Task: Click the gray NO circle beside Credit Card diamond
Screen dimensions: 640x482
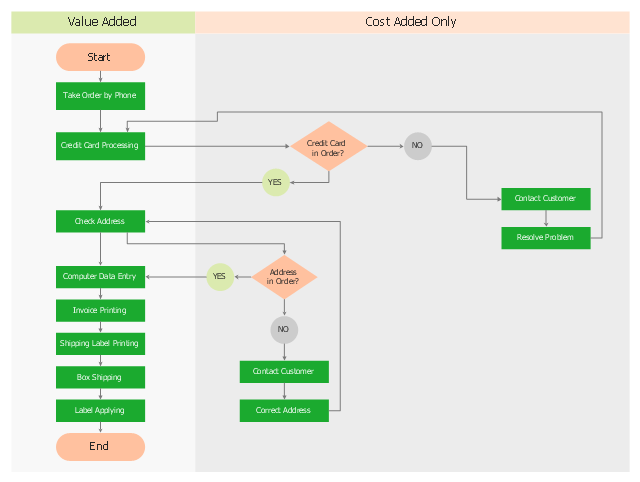Action: pos(417,146)
